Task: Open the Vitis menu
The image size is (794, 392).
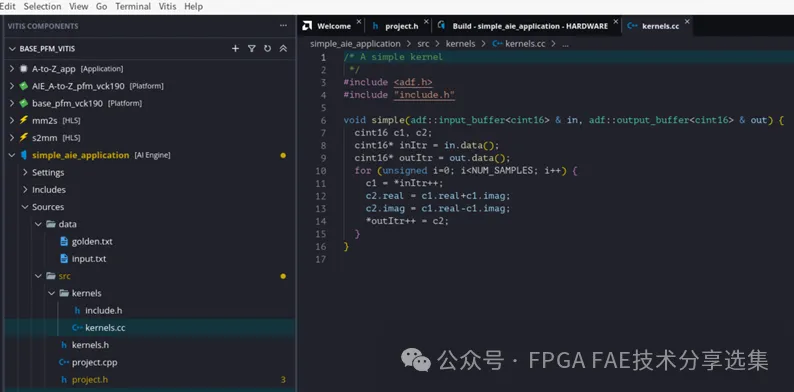Action: tap(168, 7)
